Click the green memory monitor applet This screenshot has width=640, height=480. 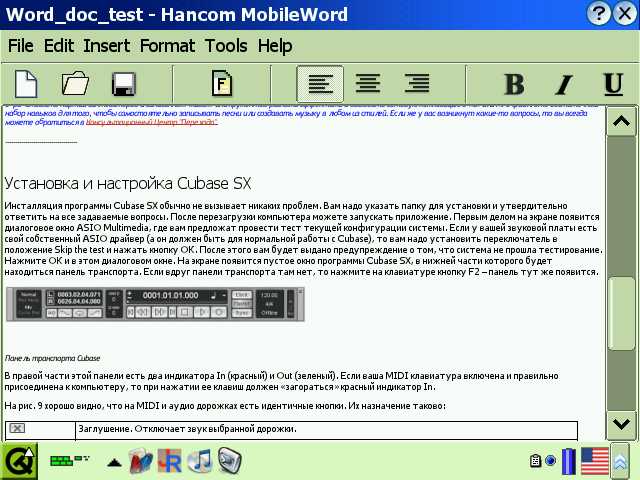coord(69,460)
